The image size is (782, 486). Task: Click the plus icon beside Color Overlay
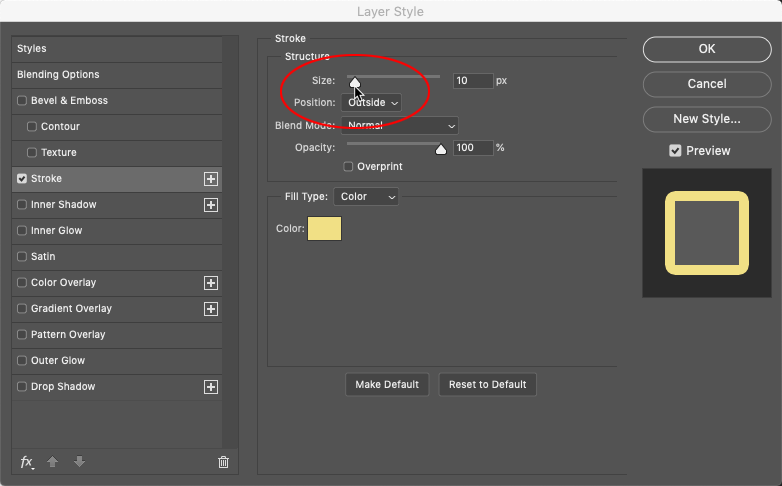(211, 283)
